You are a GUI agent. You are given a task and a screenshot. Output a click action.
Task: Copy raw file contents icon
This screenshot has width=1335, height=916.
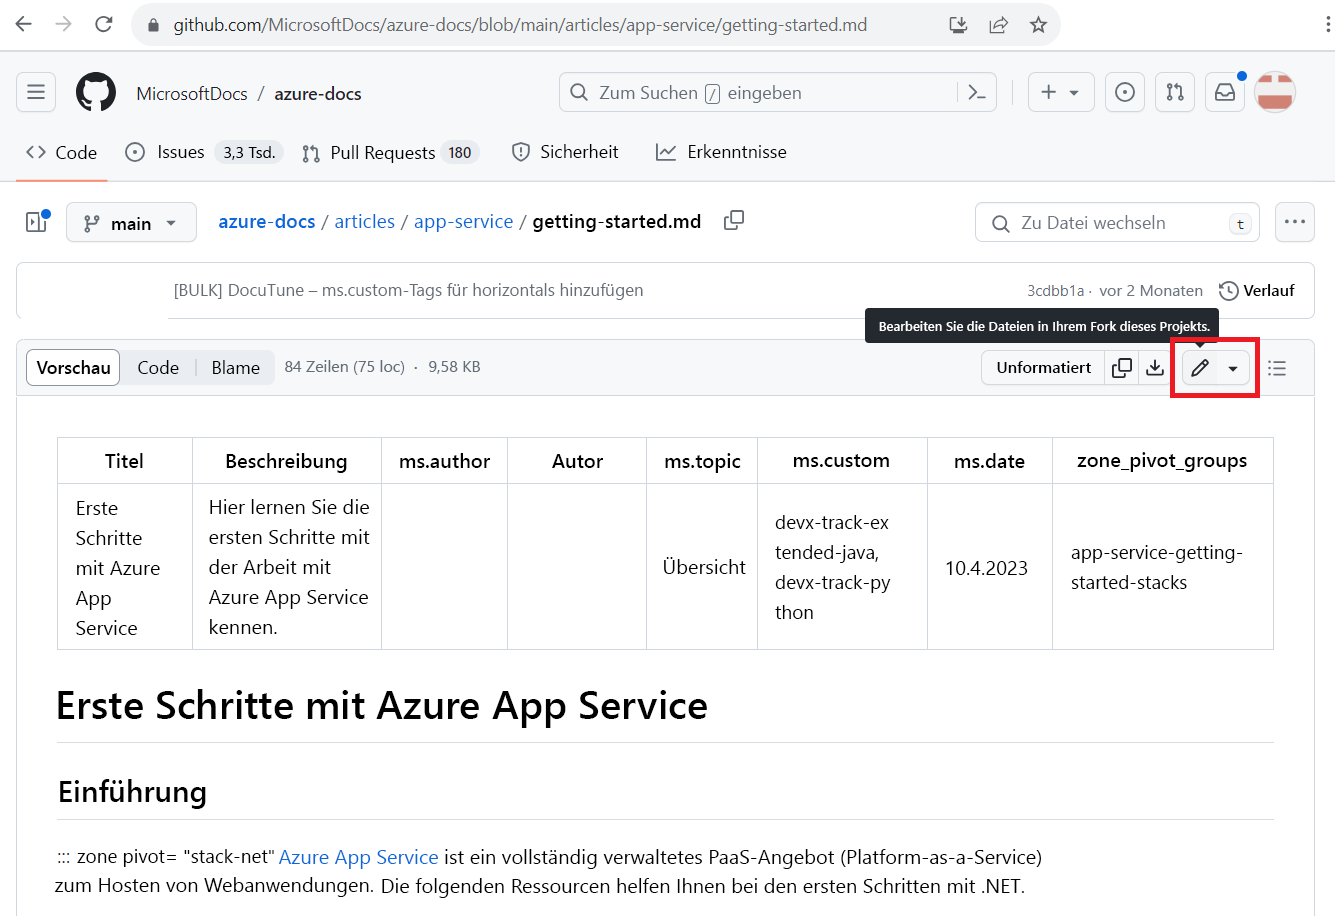click(x=1122, y=367)
